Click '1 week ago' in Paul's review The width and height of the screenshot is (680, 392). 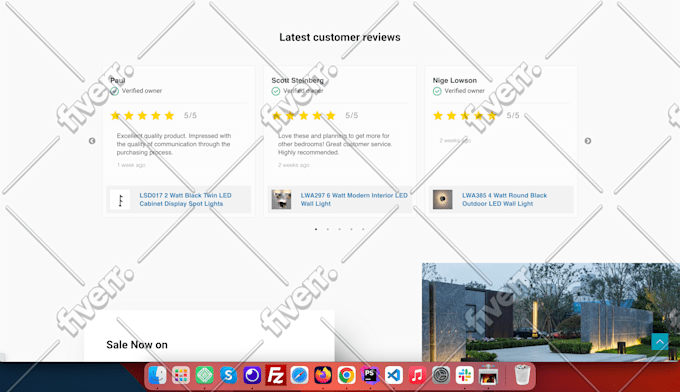pos(131,165)
